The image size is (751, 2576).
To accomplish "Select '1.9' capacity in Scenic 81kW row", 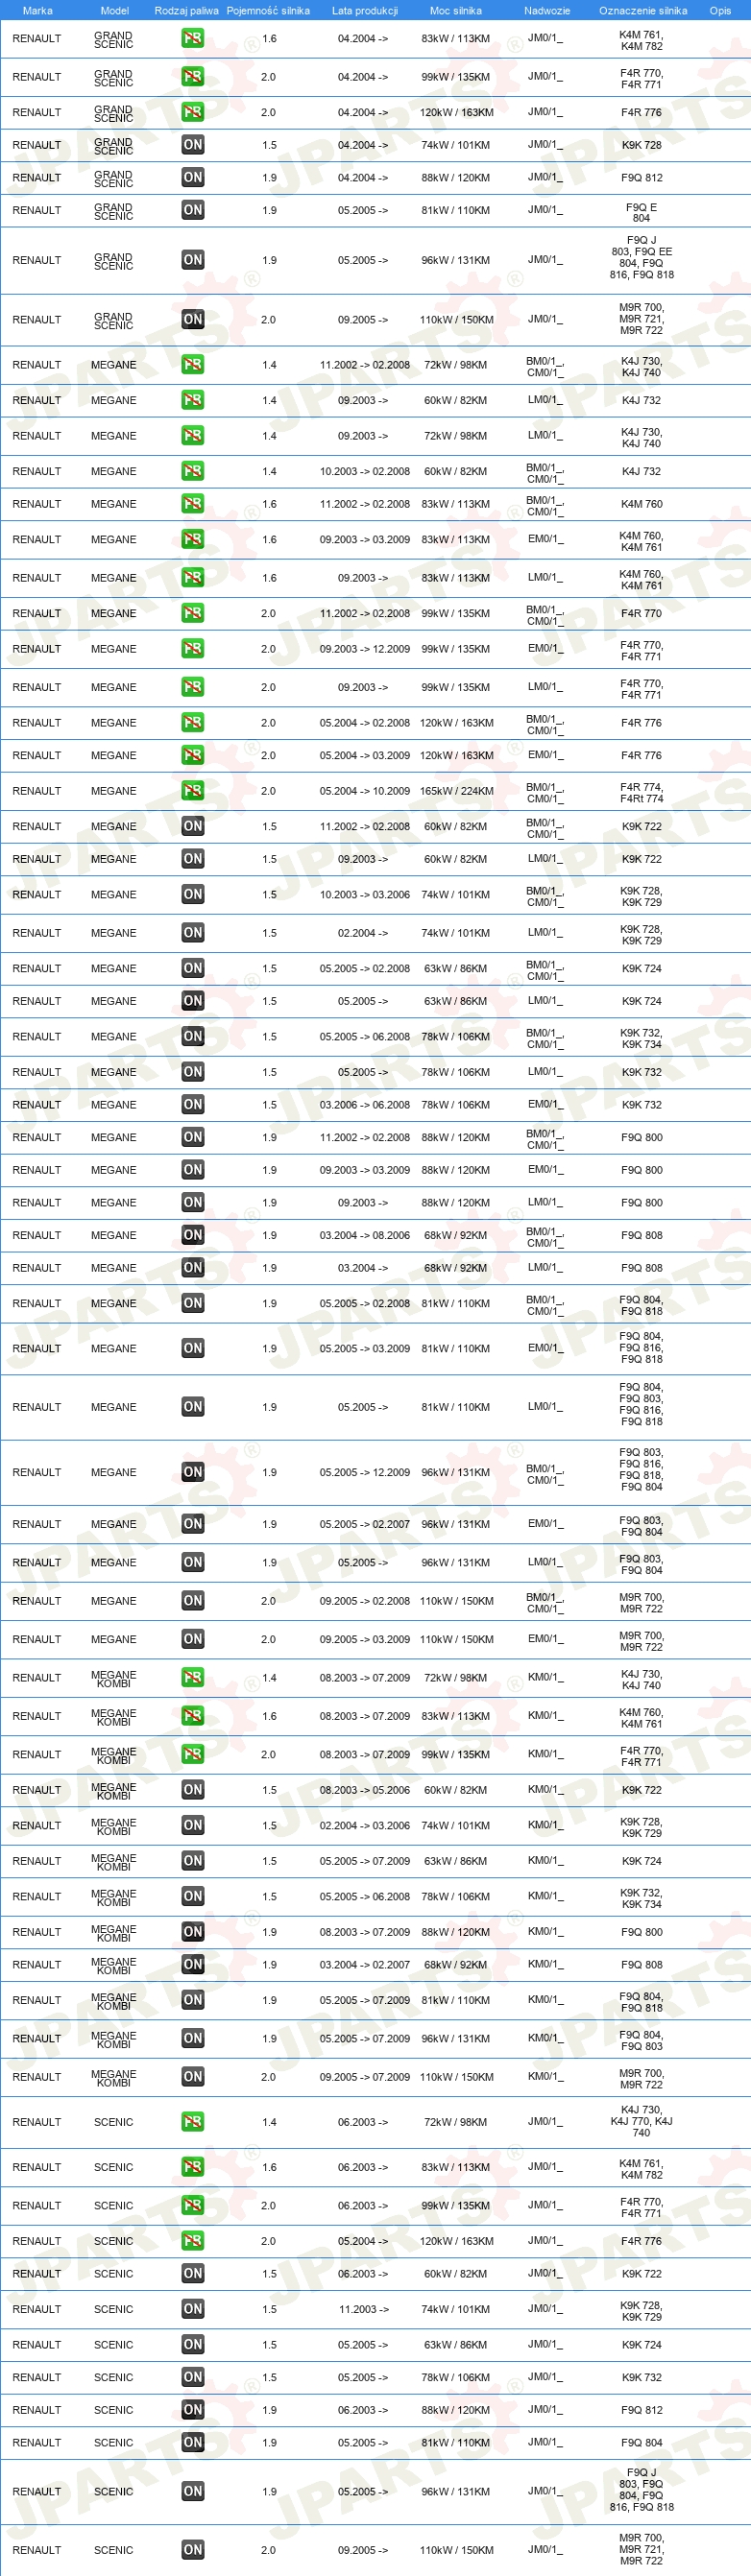I will point(269,2443).
